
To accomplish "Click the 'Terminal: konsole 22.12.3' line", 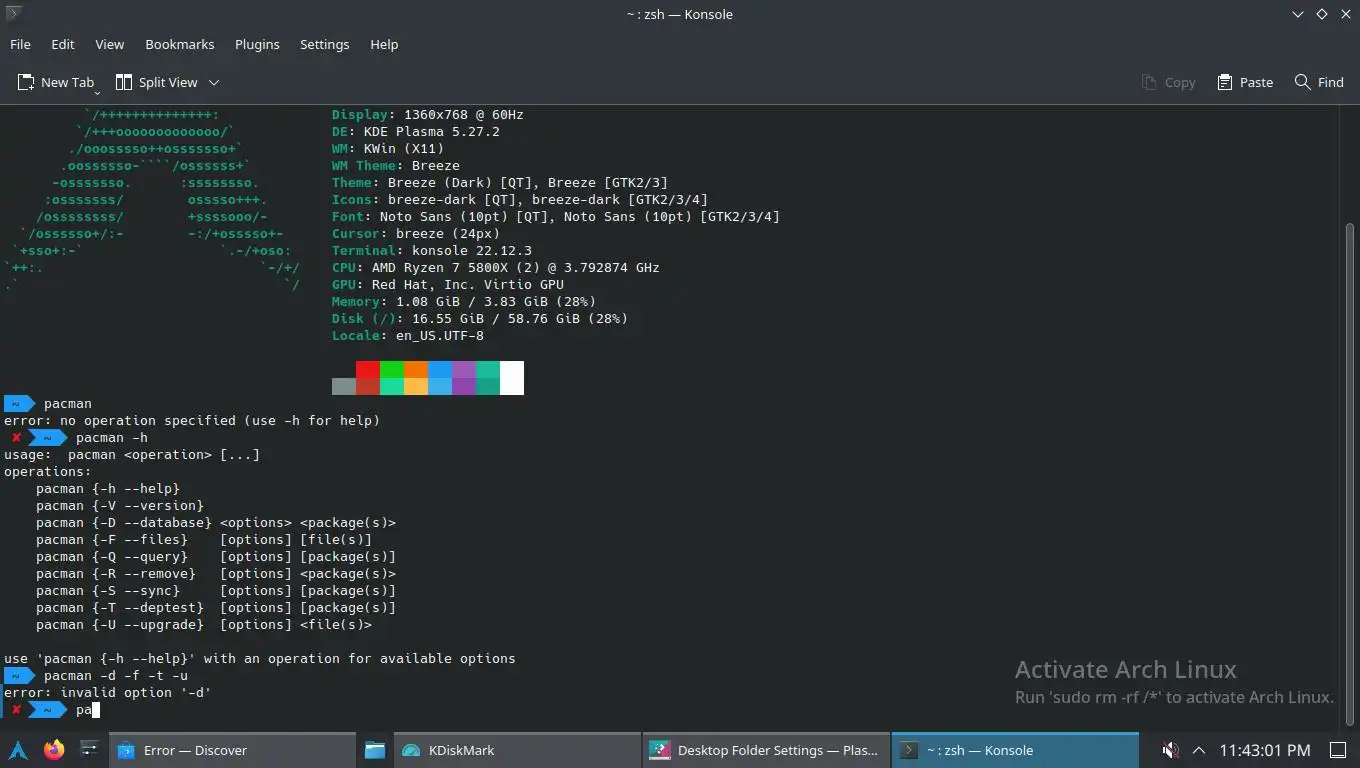I will click(432, 250).
